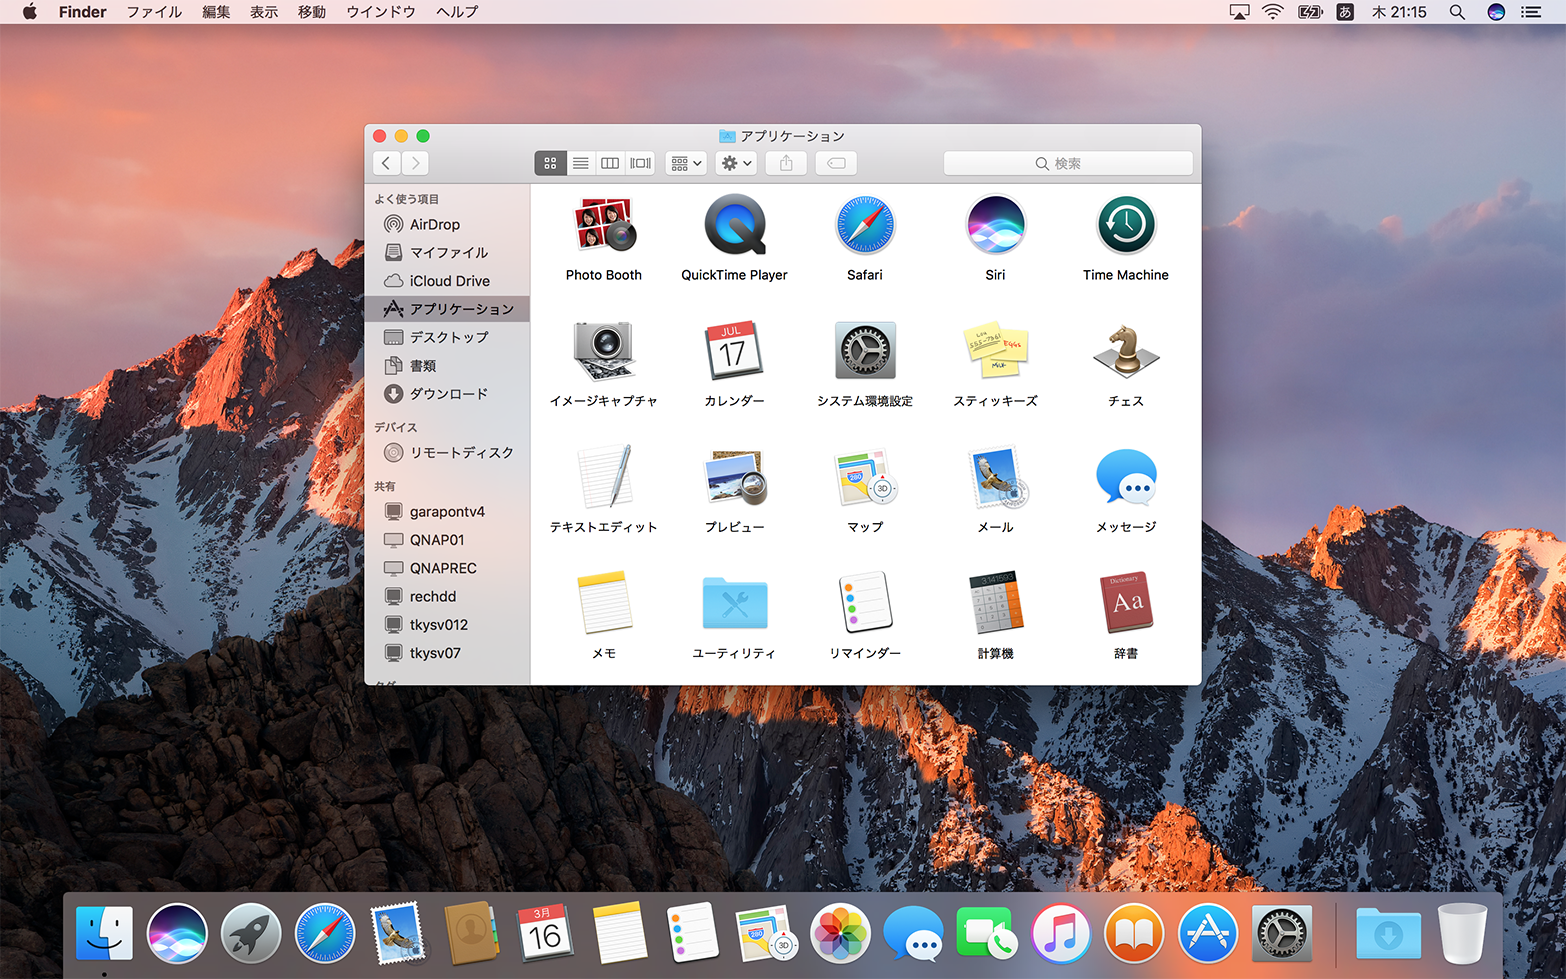Screen dimensions: 1566x979
Task: Select the イメージキャプチャ app icon
Action: point(604,352)
